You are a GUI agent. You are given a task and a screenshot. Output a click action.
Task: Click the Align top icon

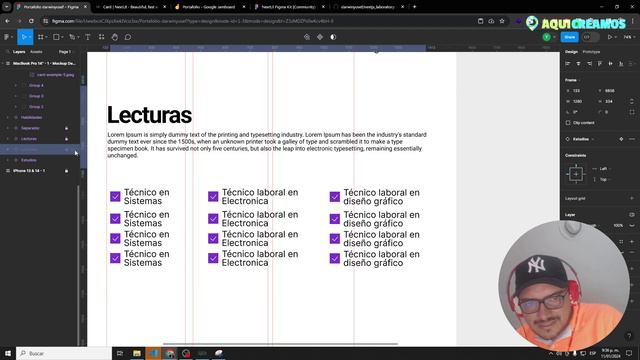pyautogui.click(x=600, y=64)
